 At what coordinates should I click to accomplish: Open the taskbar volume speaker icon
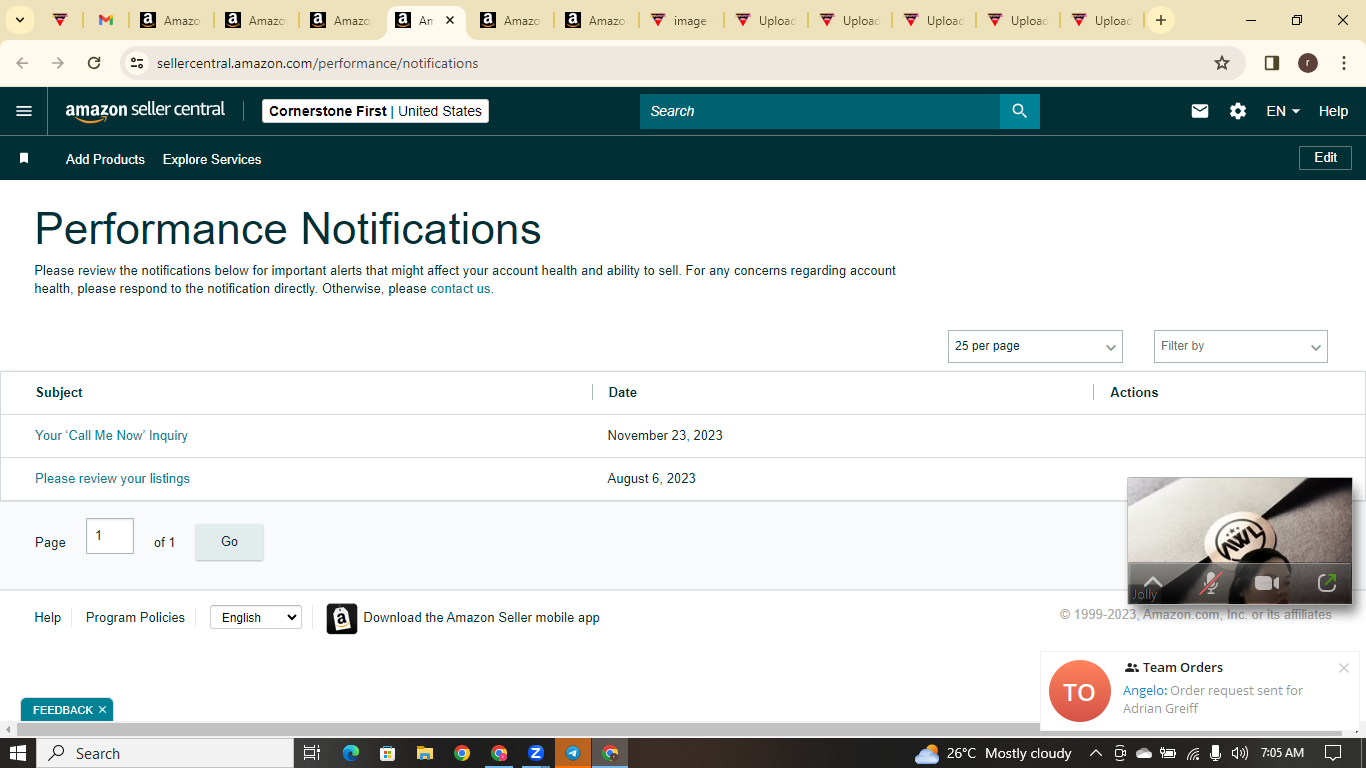point(1240,753)
